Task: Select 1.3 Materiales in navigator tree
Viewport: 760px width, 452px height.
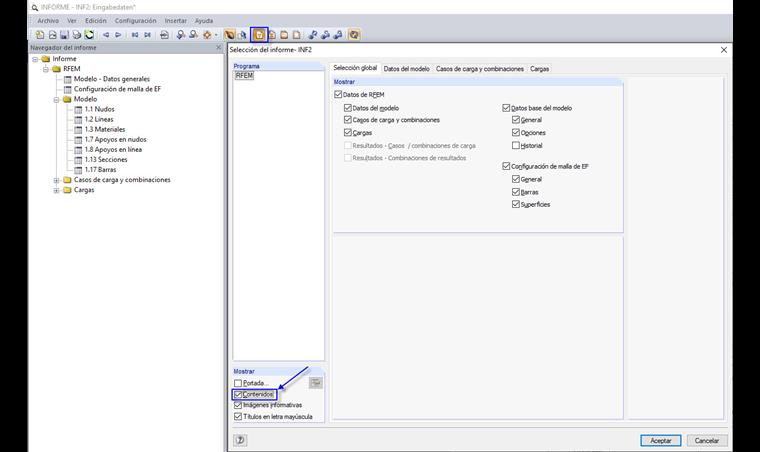Action: pyautogui.click(x=105, y=129)
